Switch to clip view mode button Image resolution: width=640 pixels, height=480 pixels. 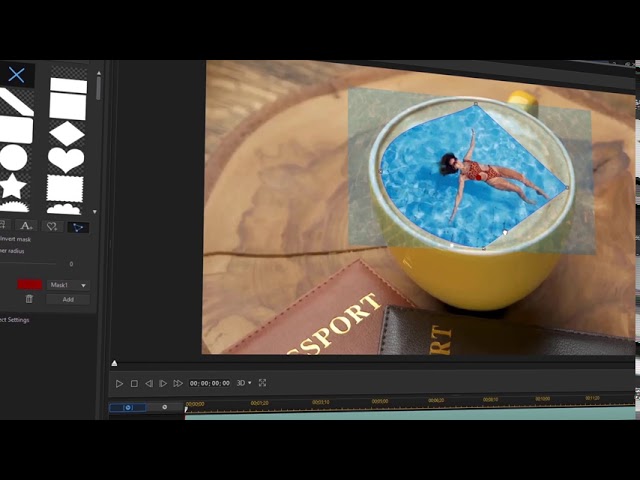click(x=128, y=407)
